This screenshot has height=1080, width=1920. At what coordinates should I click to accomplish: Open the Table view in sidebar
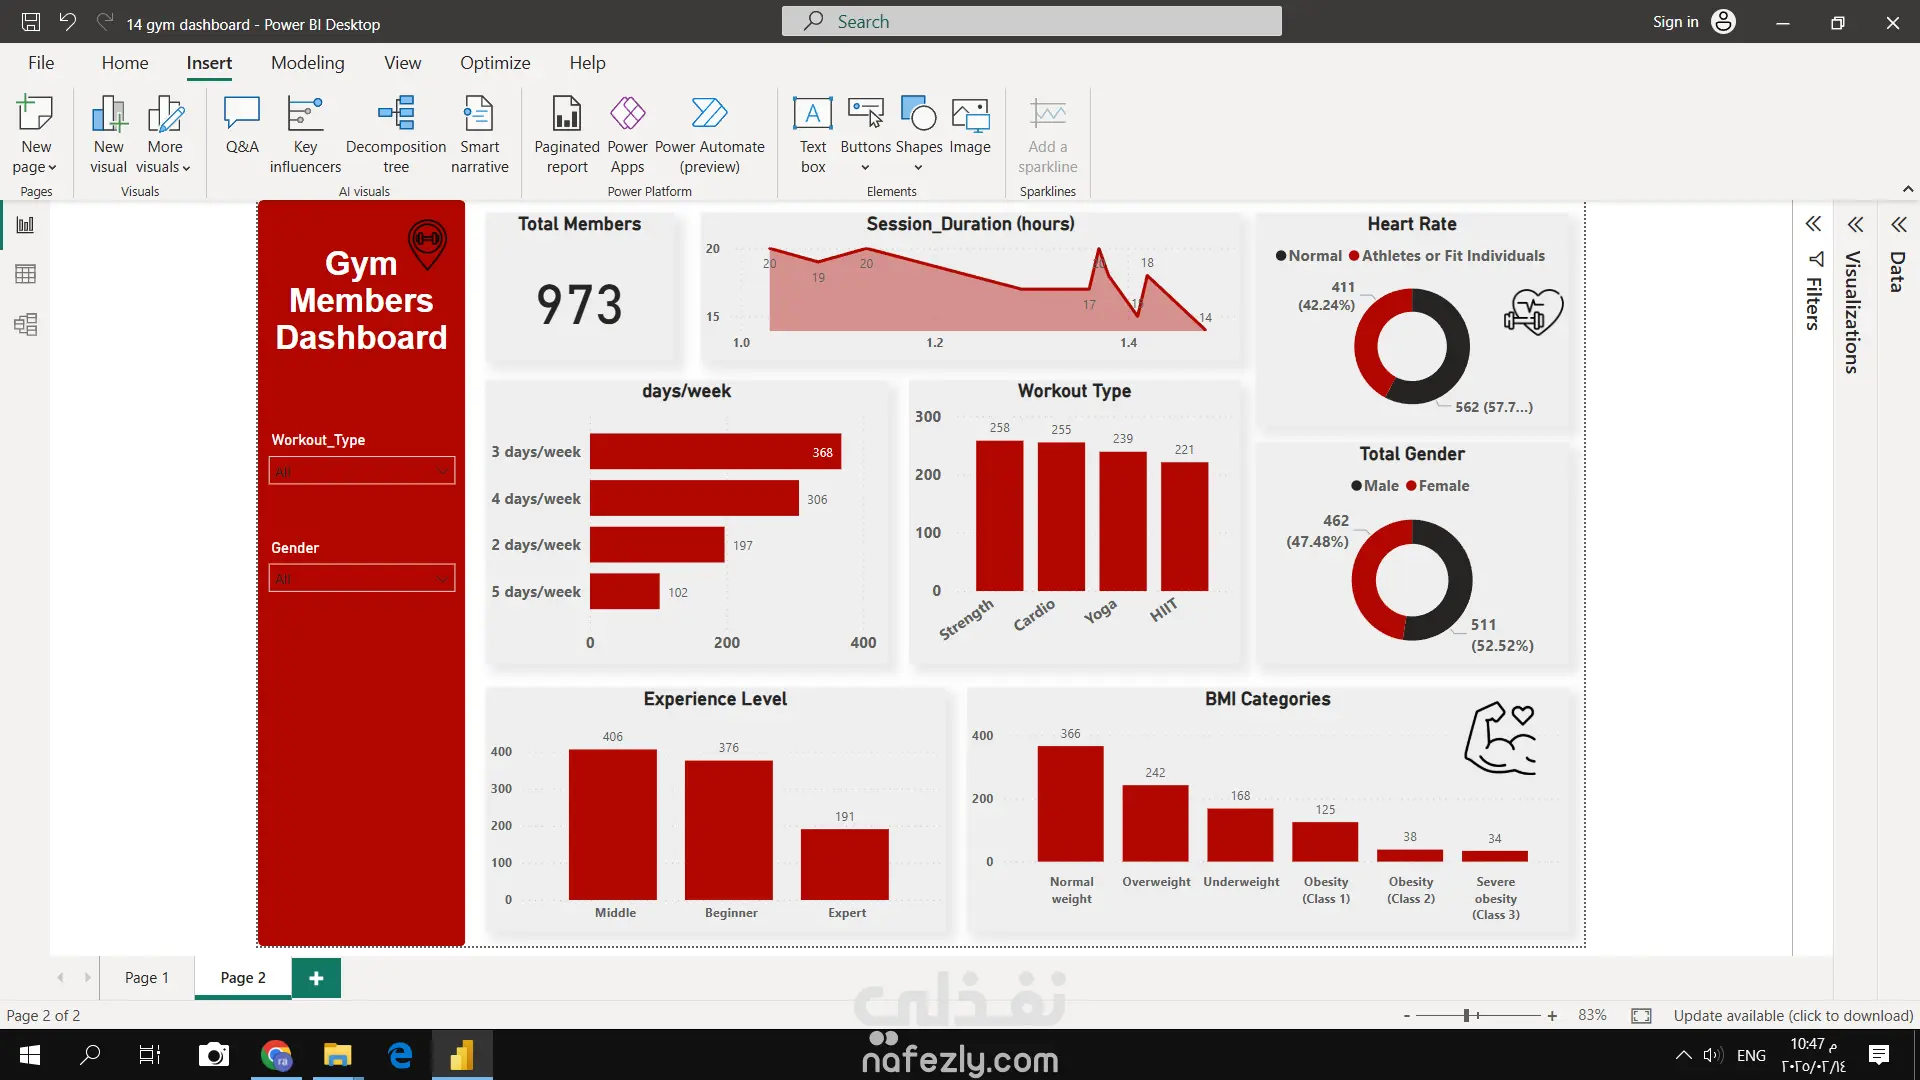pyautogui.click(x=26, y=274)
